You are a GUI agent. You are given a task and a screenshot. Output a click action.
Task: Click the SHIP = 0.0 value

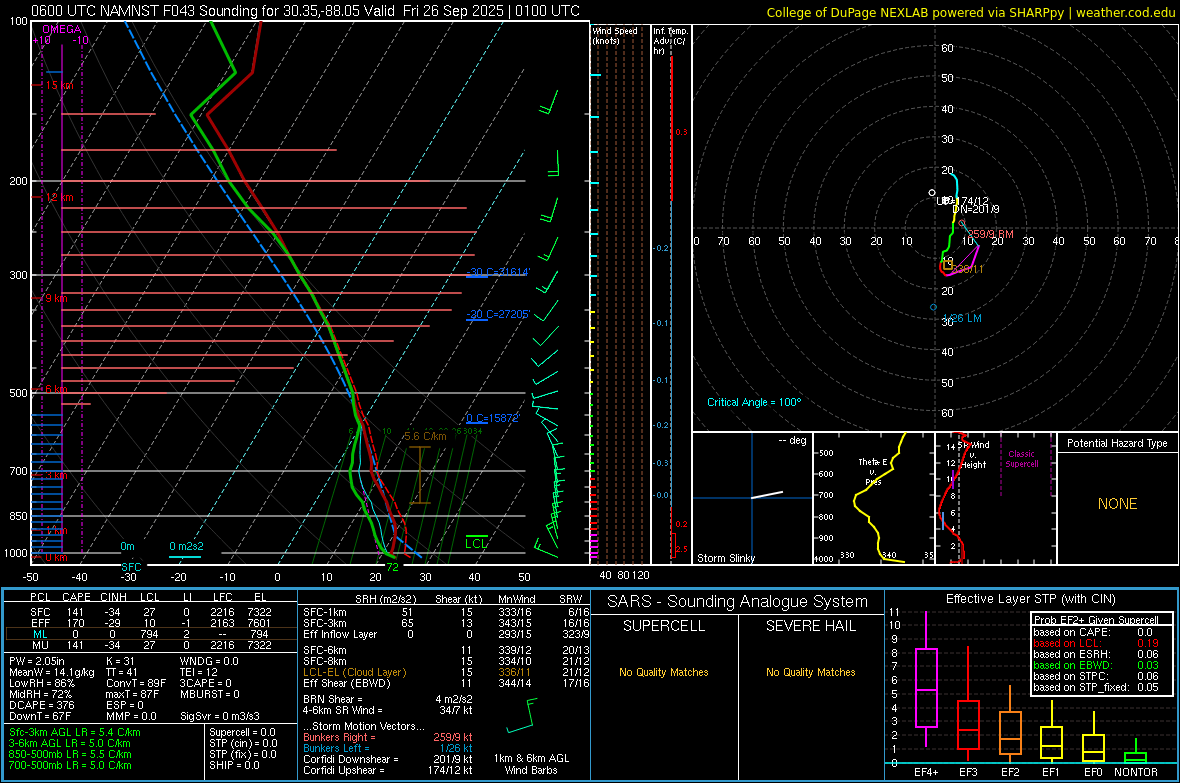[x=233, y=765]
